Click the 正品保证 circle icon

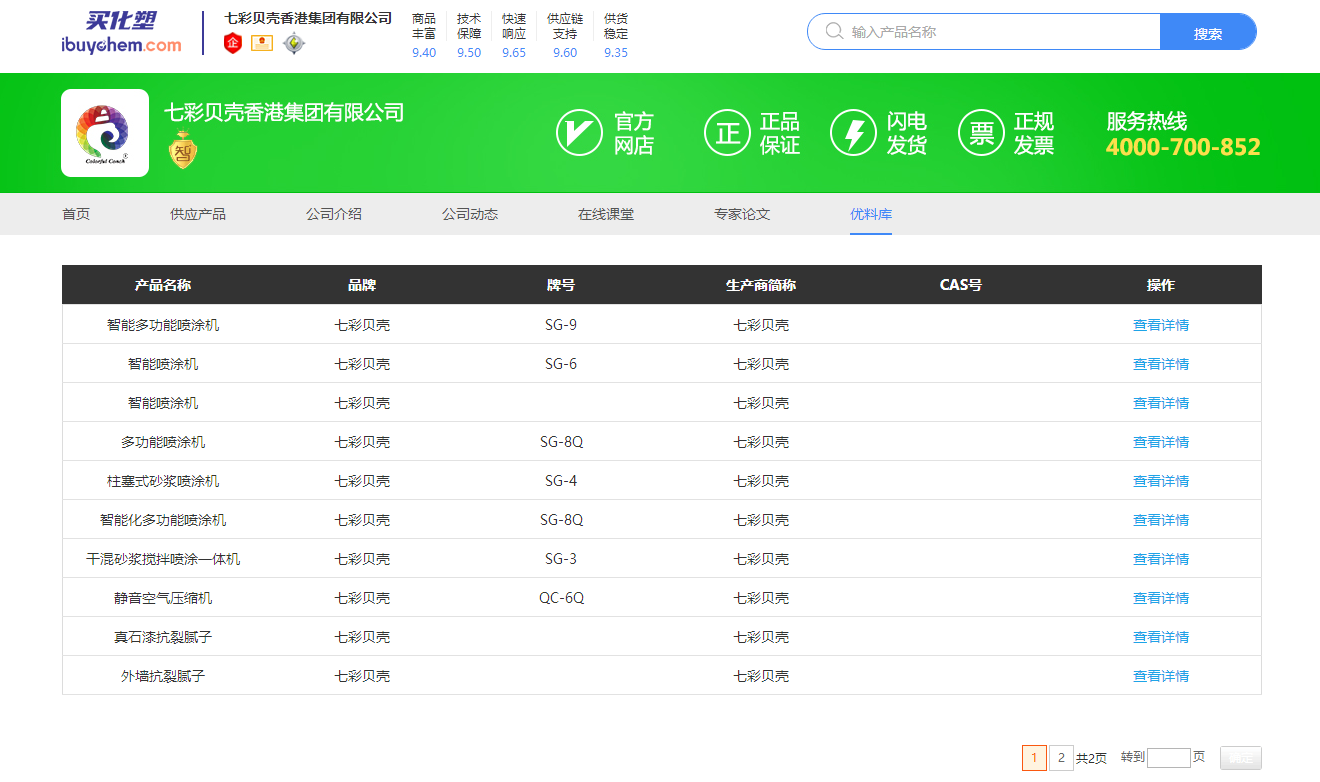point(727,133)
